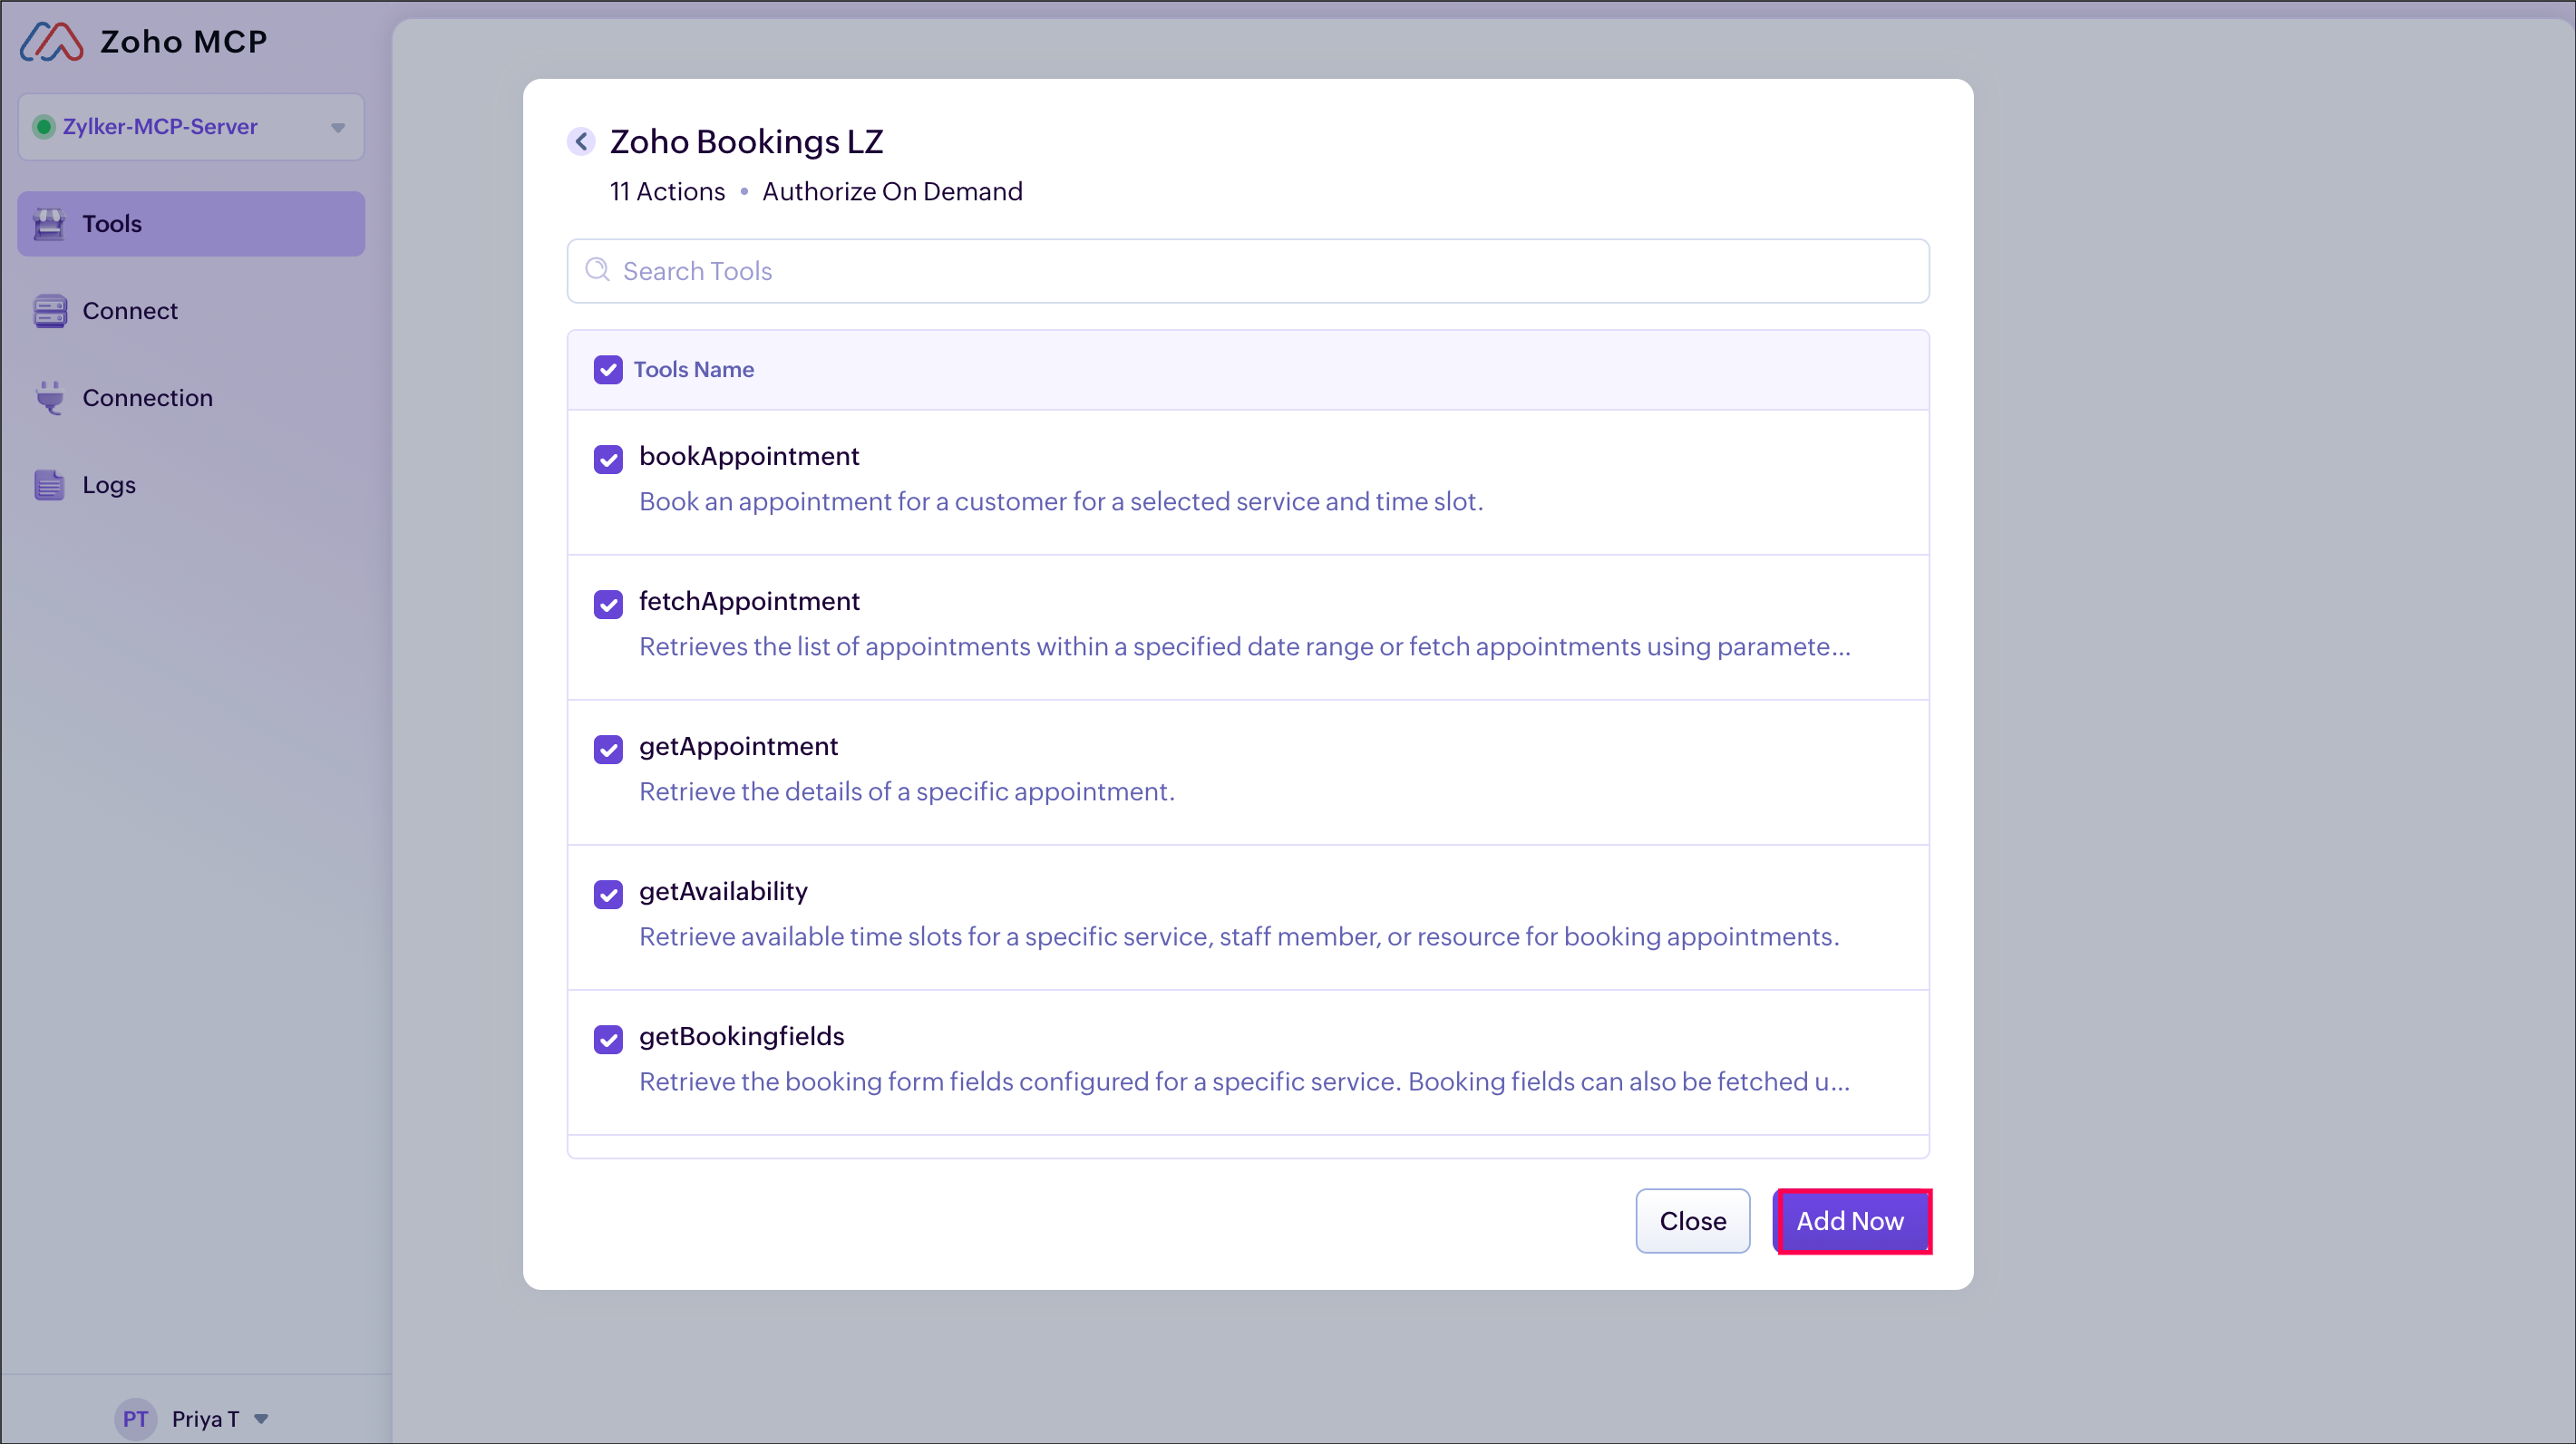Image resolution: width=2576 pixels, height=1444 pixels.
Task: Deselect the getBookingfields checkbox
Action: click(608, 1039)
